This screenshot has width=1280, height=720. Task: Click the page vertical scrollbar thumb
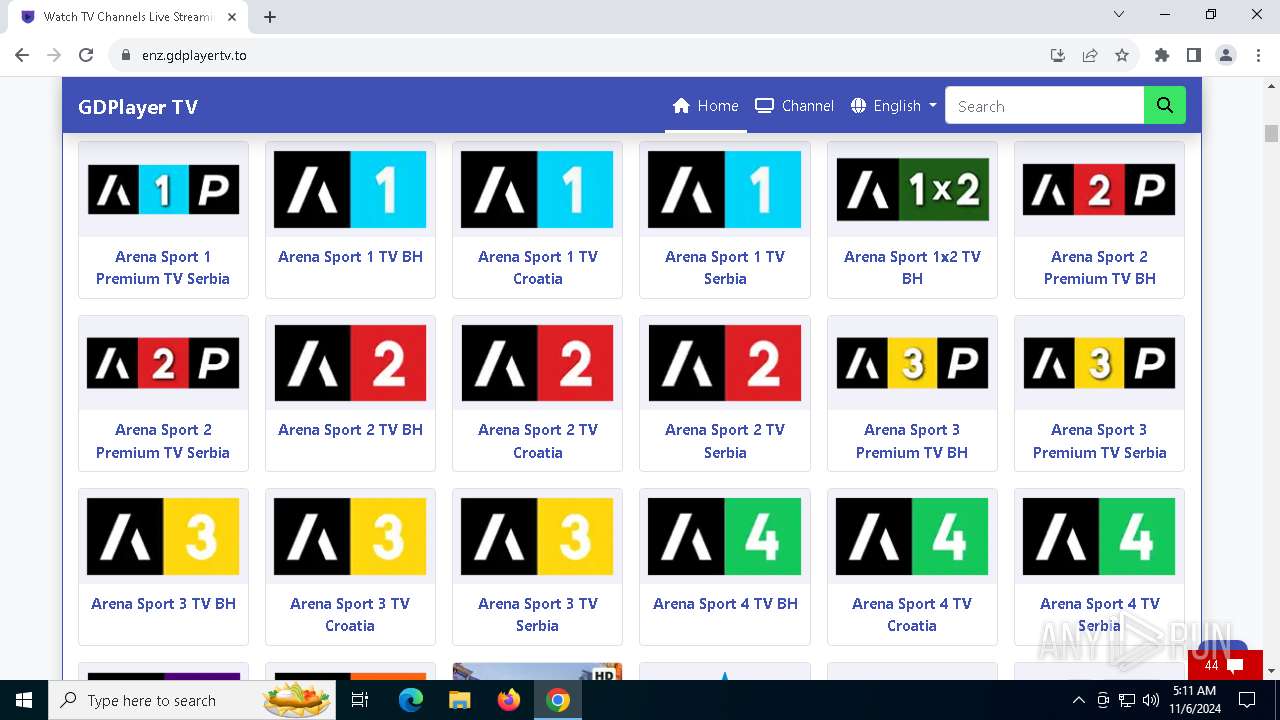coord(1271,133)
